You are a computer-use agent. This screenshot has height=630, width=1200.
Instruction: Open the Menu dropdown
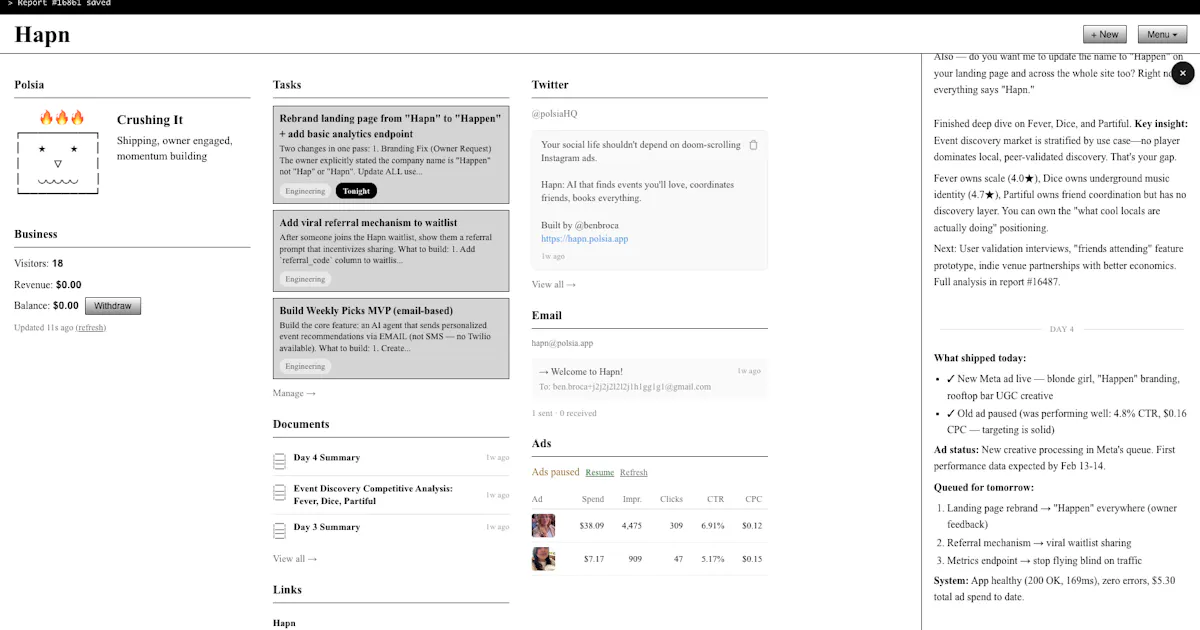pyautogui.click(x=1162, y=34)
